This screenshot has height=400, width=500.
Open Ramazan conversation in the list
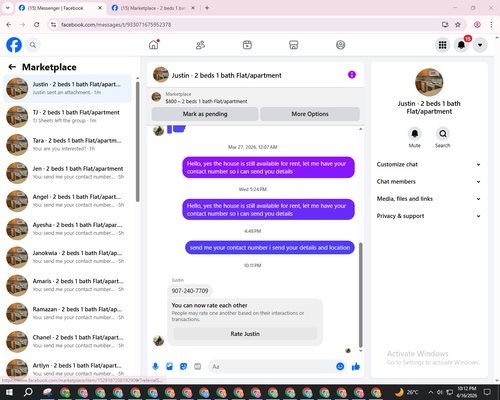click(67, 313)
